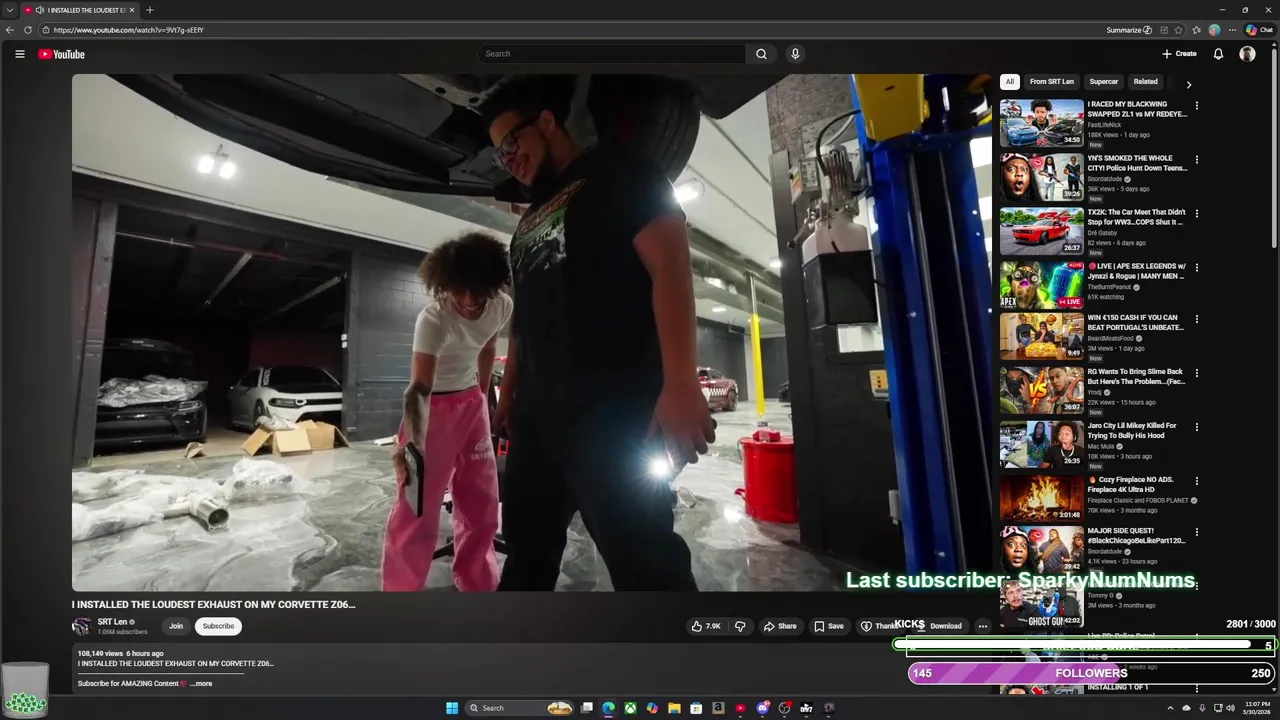Open Edge Copilot Chat button

click(x=1259, y=30)
